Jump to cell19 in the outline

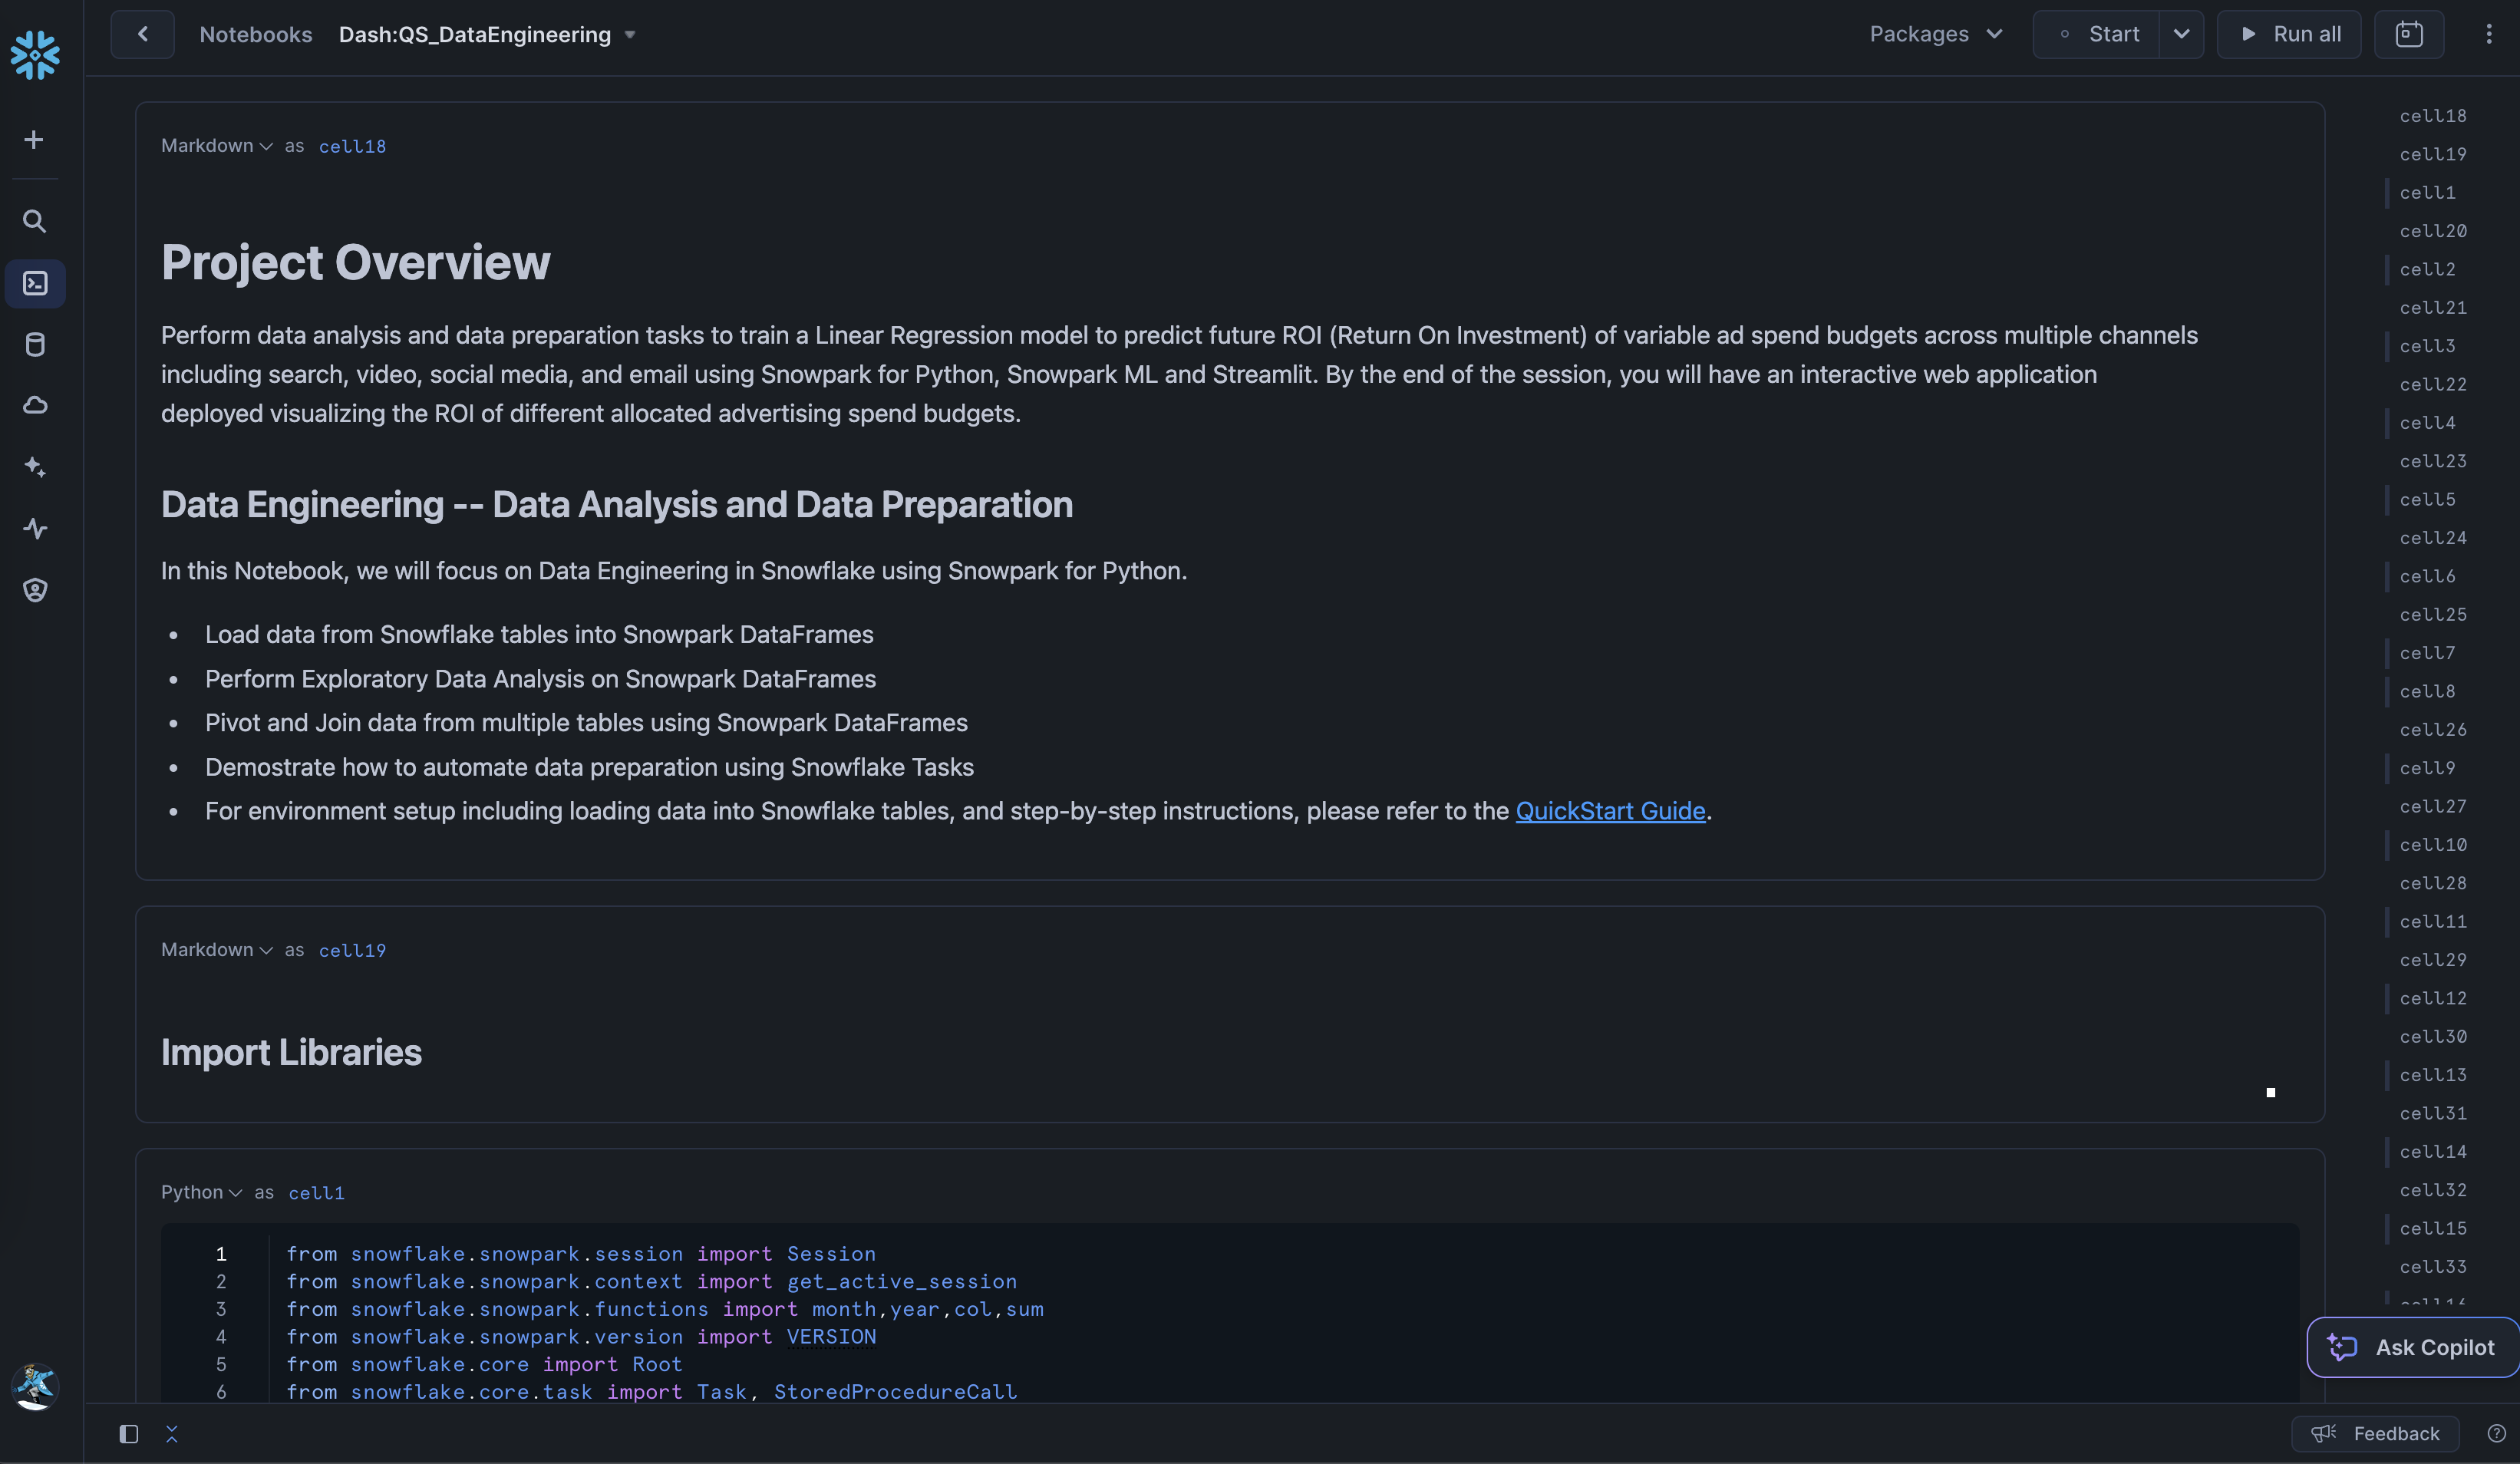click(2432, 154)
